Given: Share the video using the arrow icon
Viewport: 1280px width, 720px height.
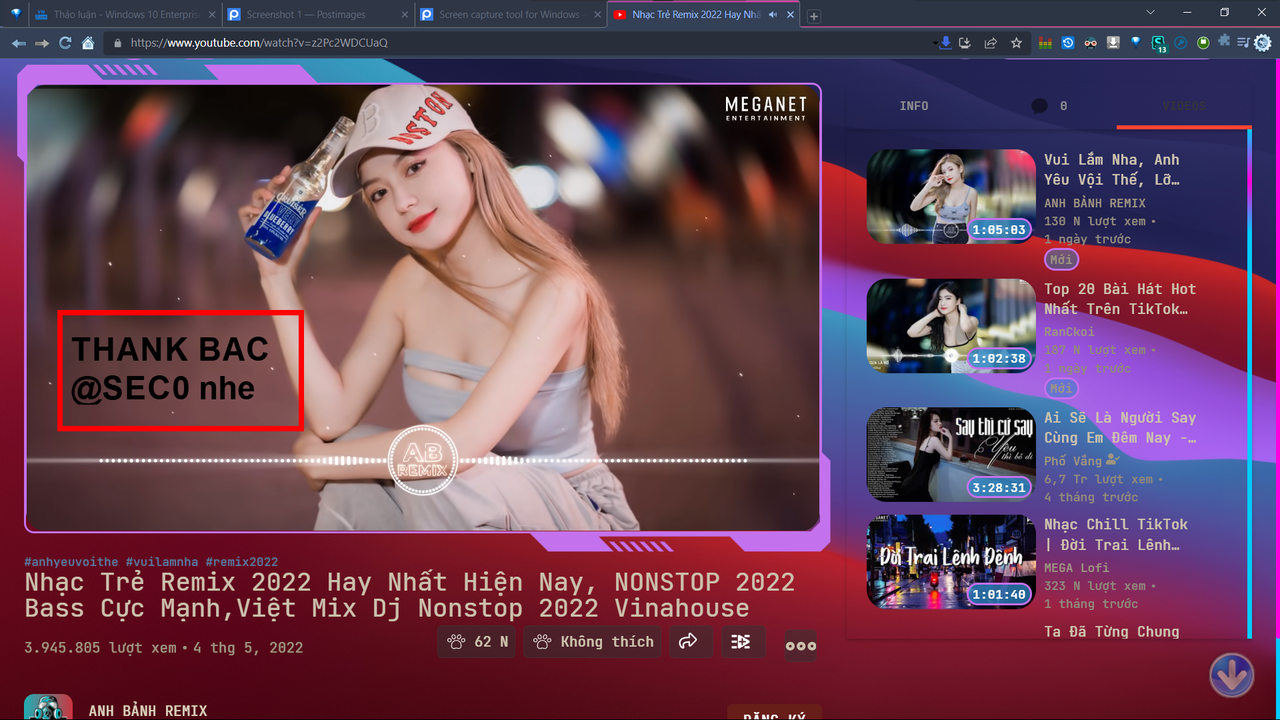Looking at the screenshot, I should (x=691, y=642).
